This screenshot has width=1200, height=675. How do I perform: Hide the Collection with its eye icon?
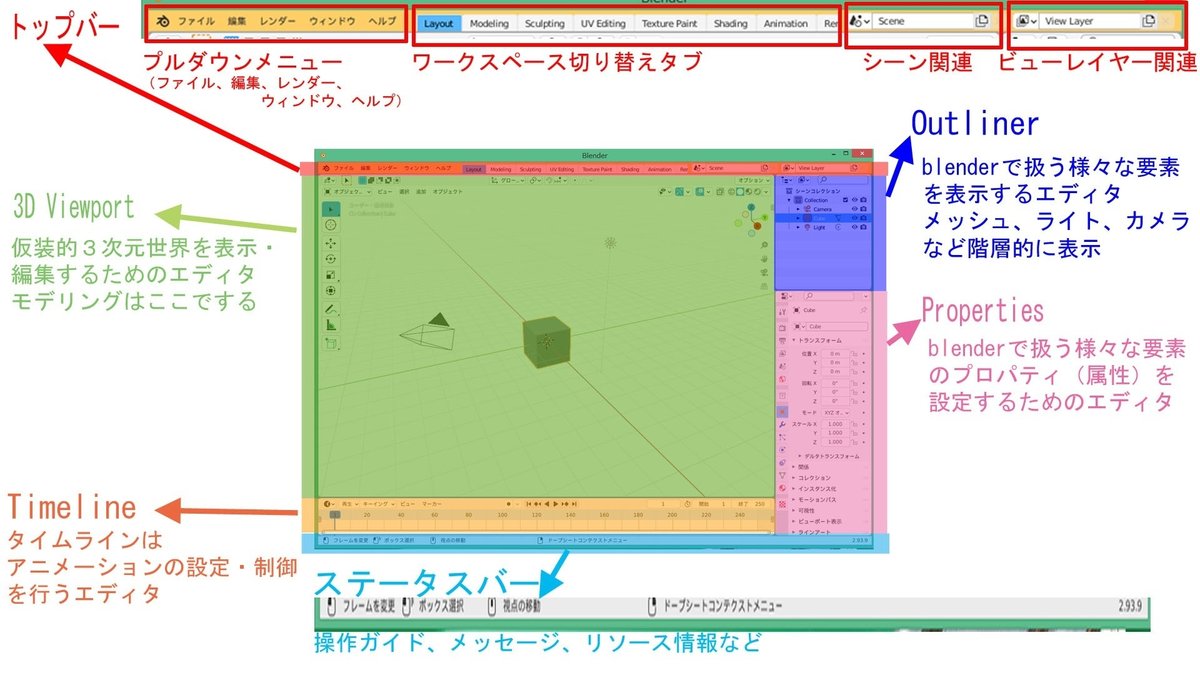(x=855, y=200)
